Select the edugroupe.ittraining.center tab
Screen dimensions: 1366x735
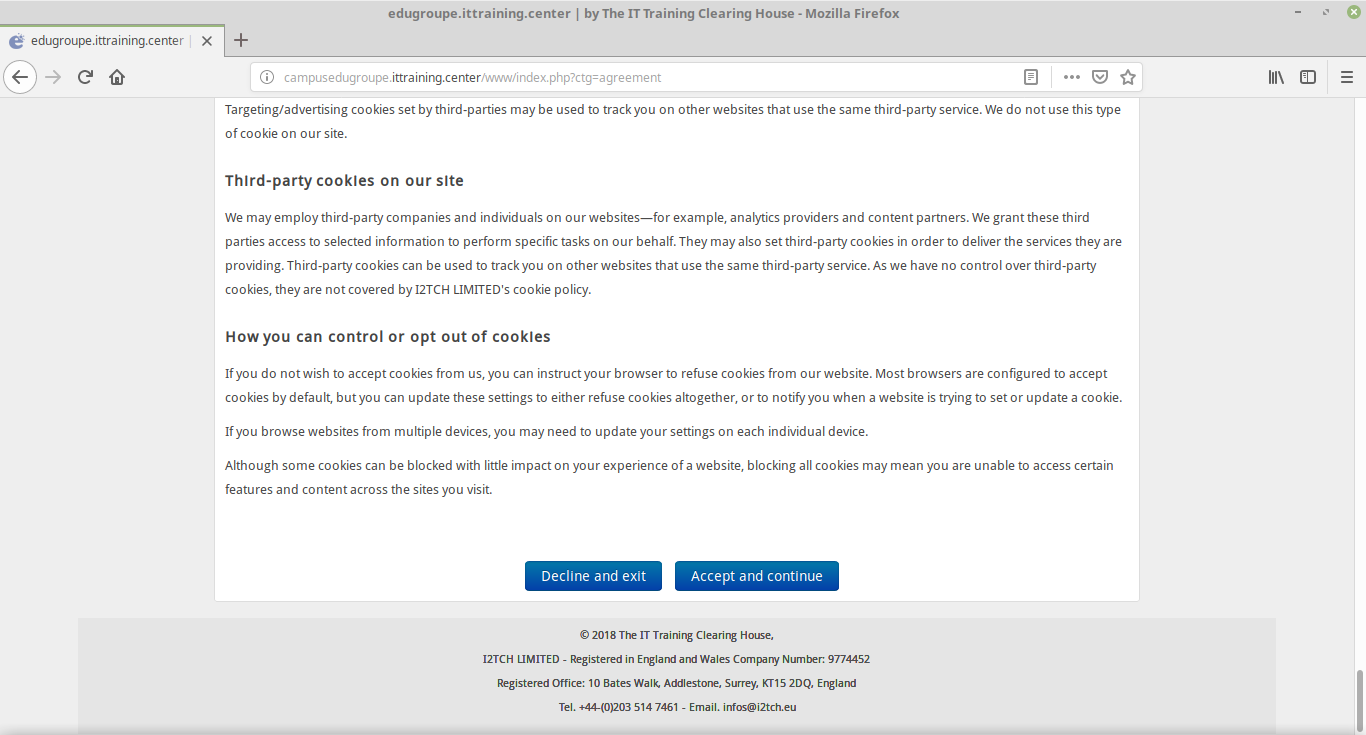pos(100,41)
